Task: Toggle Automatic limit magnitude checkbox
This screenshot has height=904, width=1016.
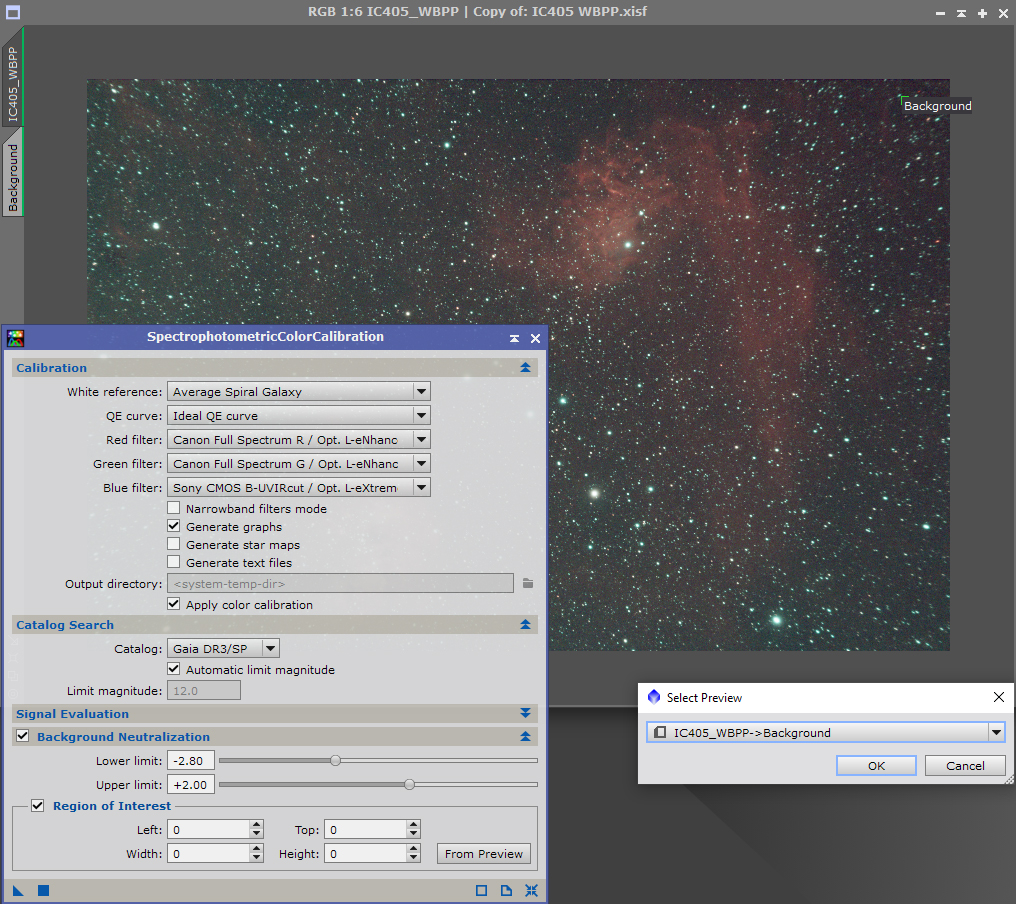Action: (x=174, y=670)
